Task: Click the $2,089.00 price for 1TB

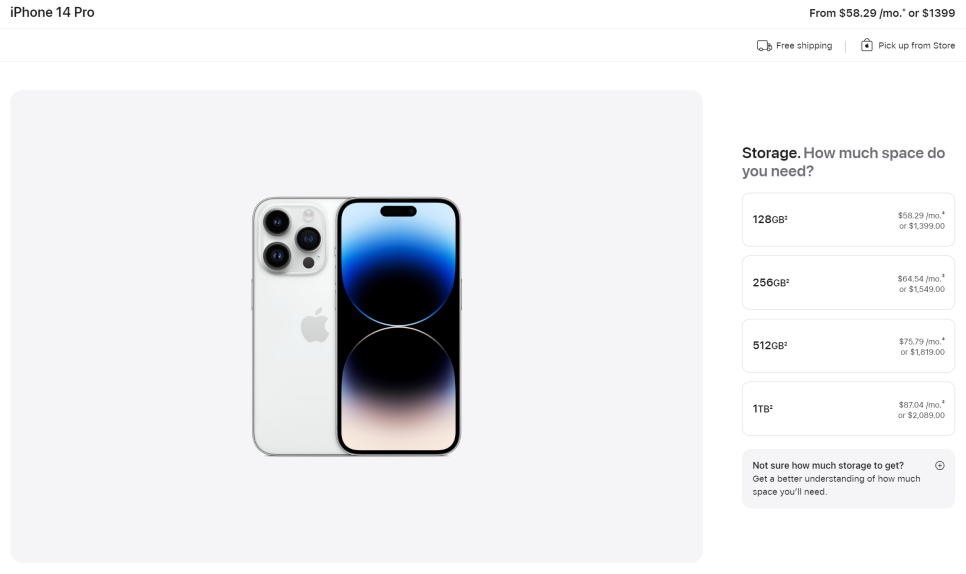Action: [x=926, y=415]
